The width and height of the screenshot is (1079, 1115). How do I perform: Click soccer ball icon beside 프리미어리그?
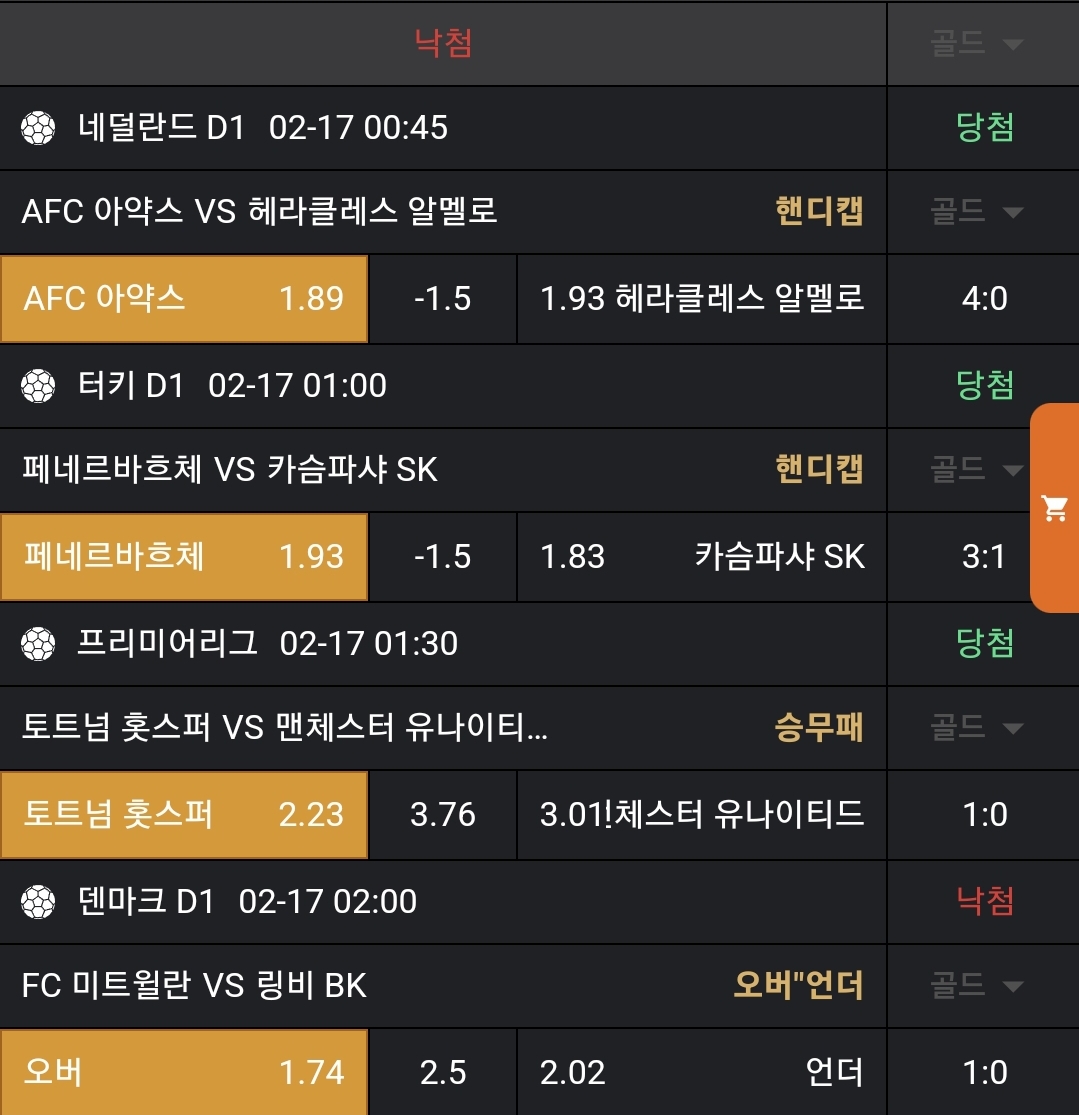(38, 643)
